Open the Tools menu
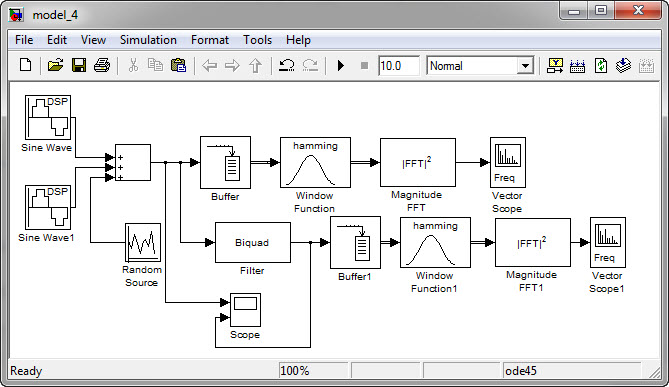This screenshot has height=387, width=669. [257, 40]
